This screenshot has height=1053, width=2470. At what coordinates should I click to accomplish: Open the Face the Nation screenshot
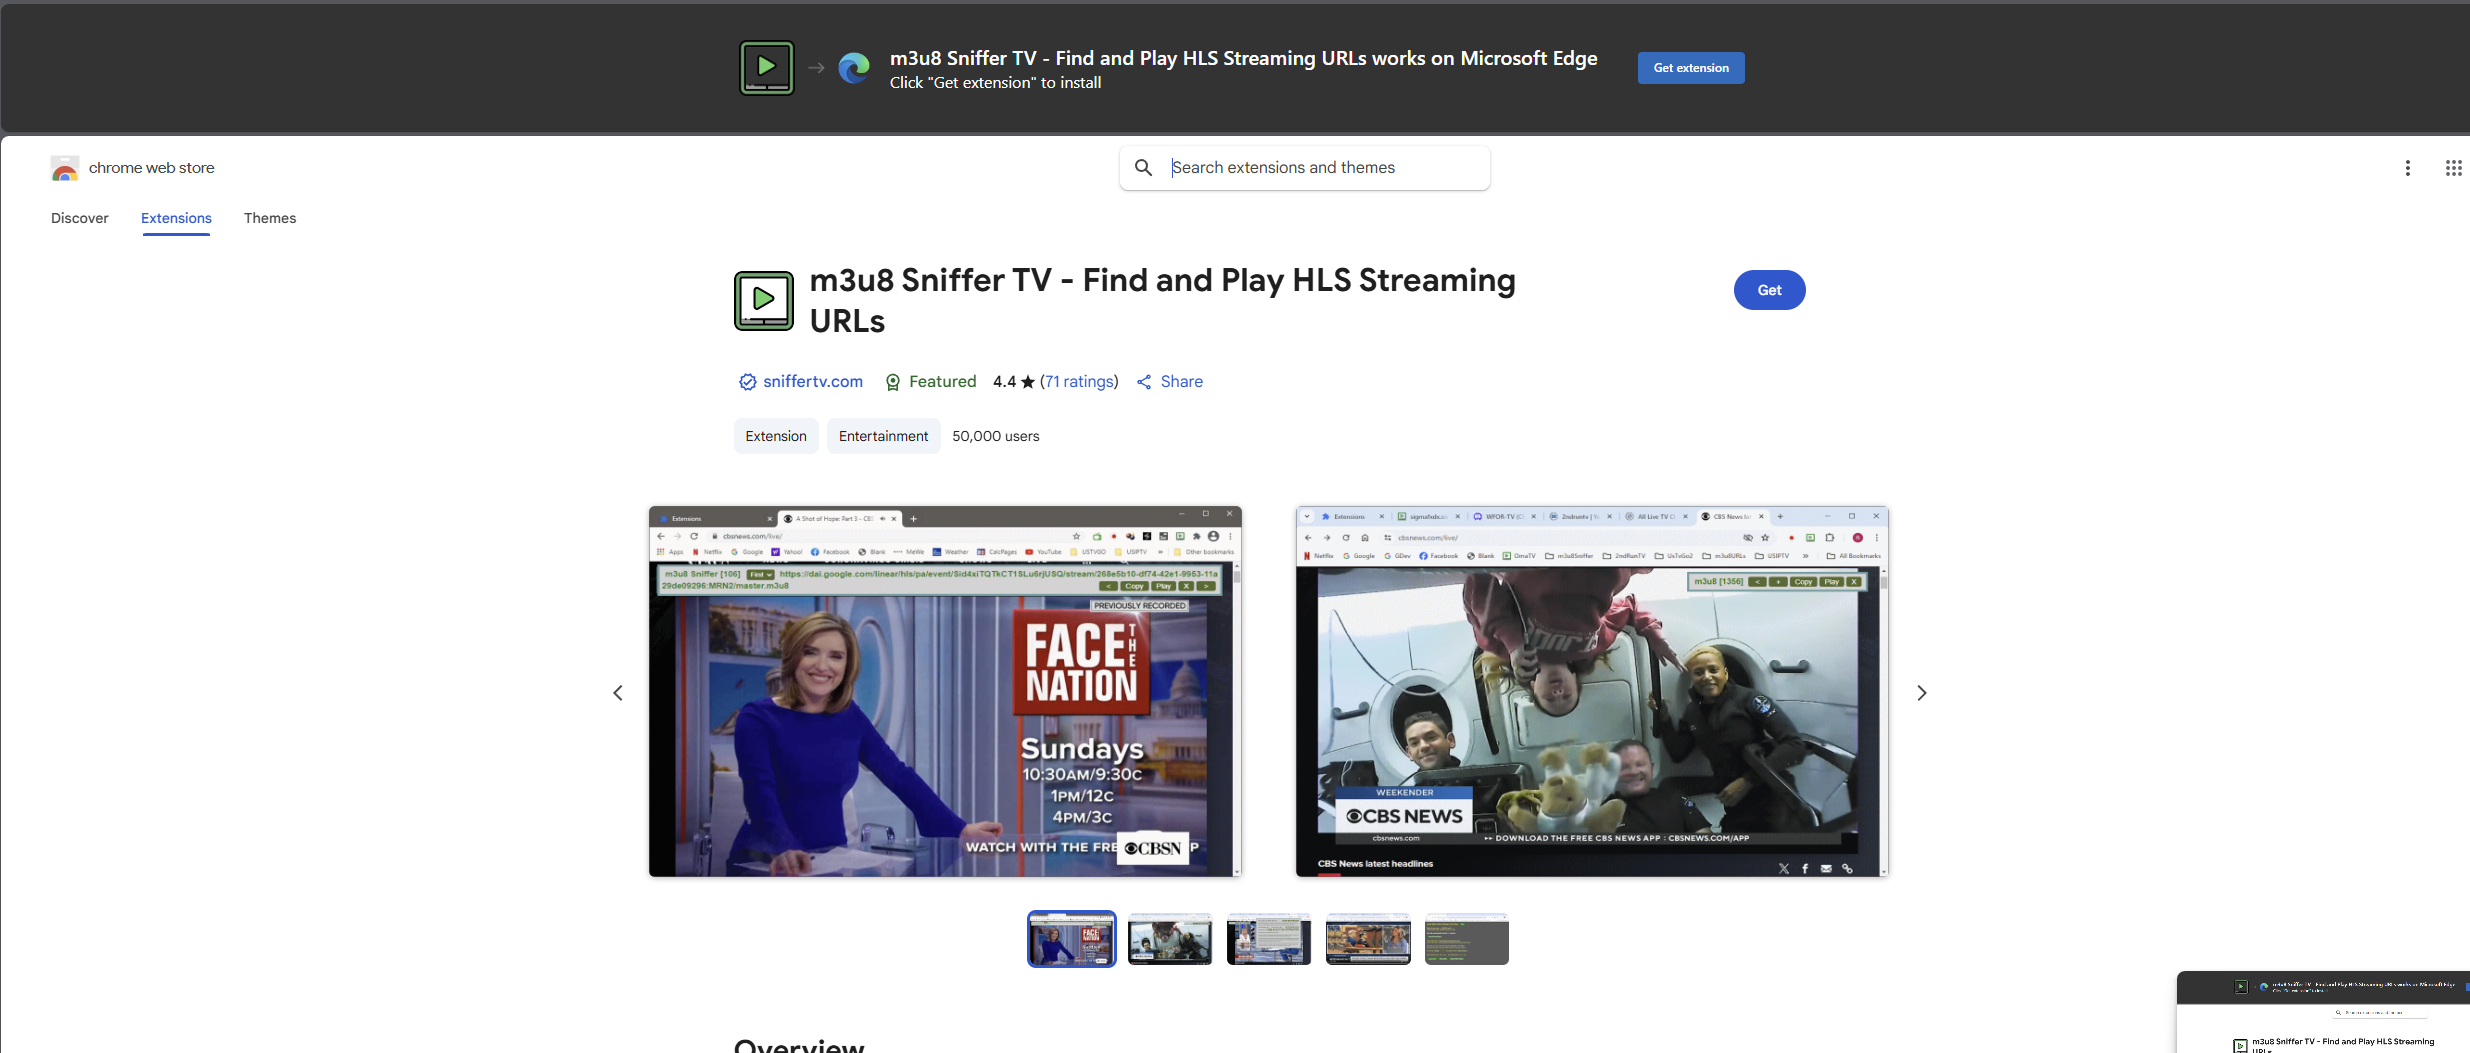(x=945, y=691)
